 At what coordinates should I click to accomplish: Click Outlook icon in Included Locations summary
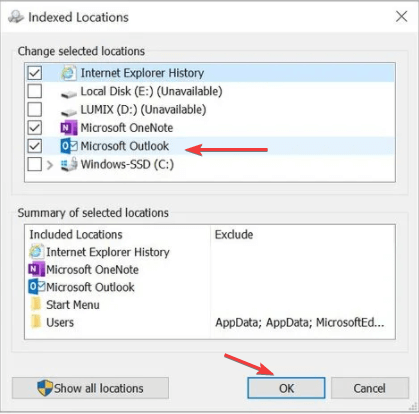36,287
